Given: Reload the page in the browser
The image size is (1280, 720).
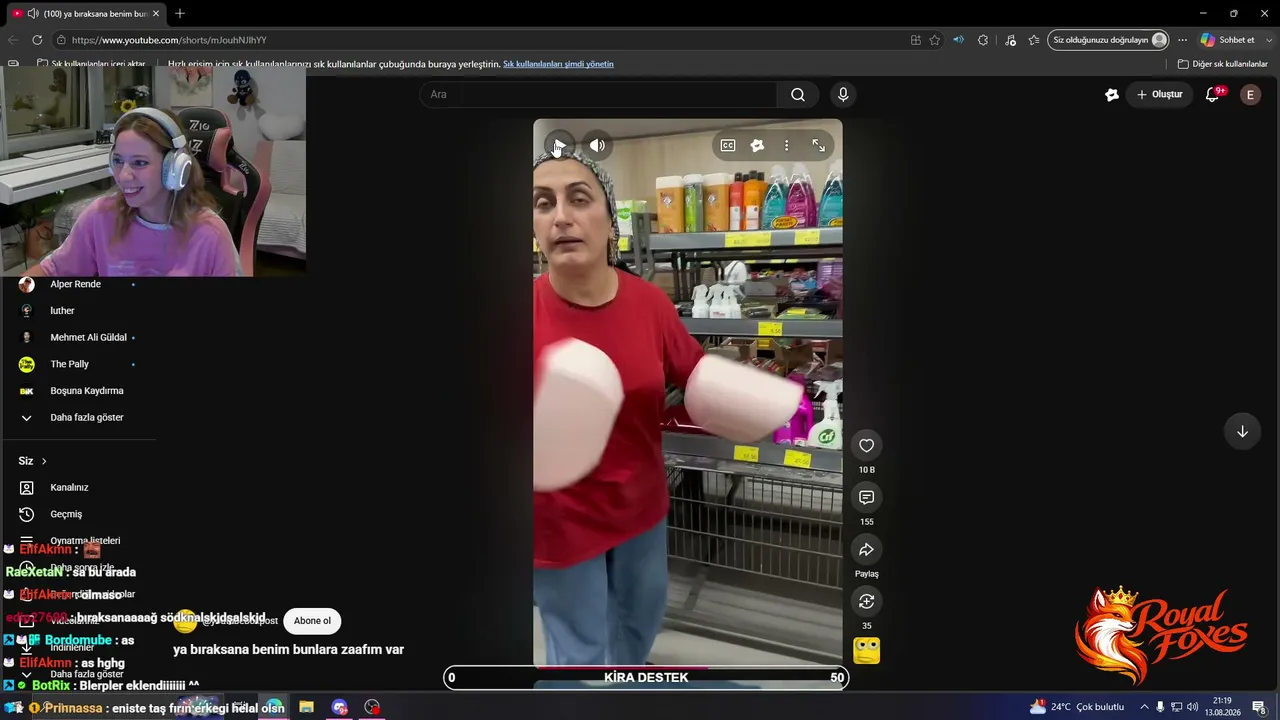Looking at the screenshot, I should 37,40.
